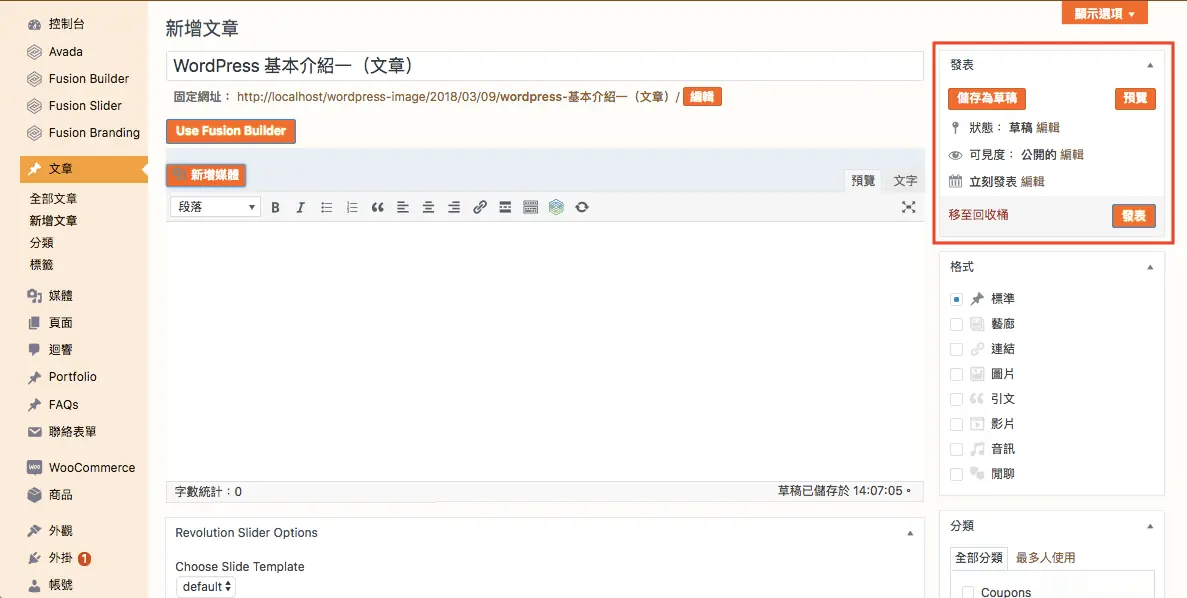This screenshot has width=1187, height=598.
Task: Click the refresh arrows toolbar icon
Action: click(581, 207)
